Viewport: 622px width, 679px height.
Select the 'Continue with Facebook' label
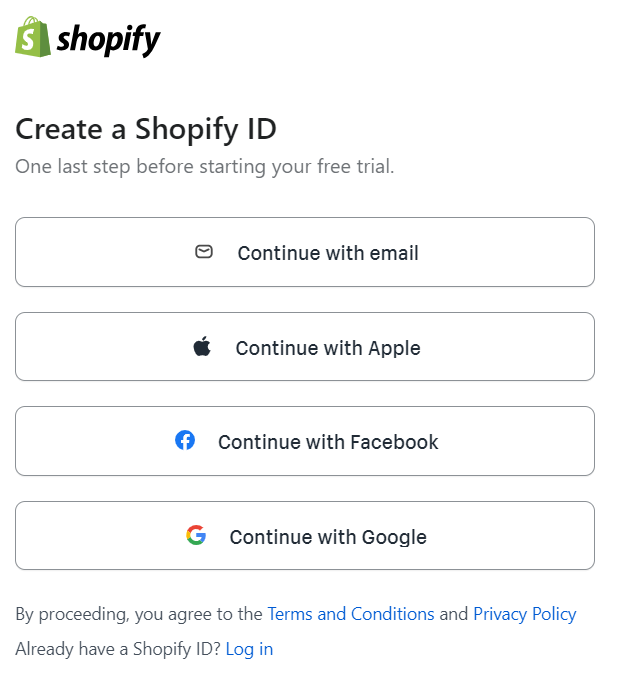pyautogui.click(x=328, y=442)
